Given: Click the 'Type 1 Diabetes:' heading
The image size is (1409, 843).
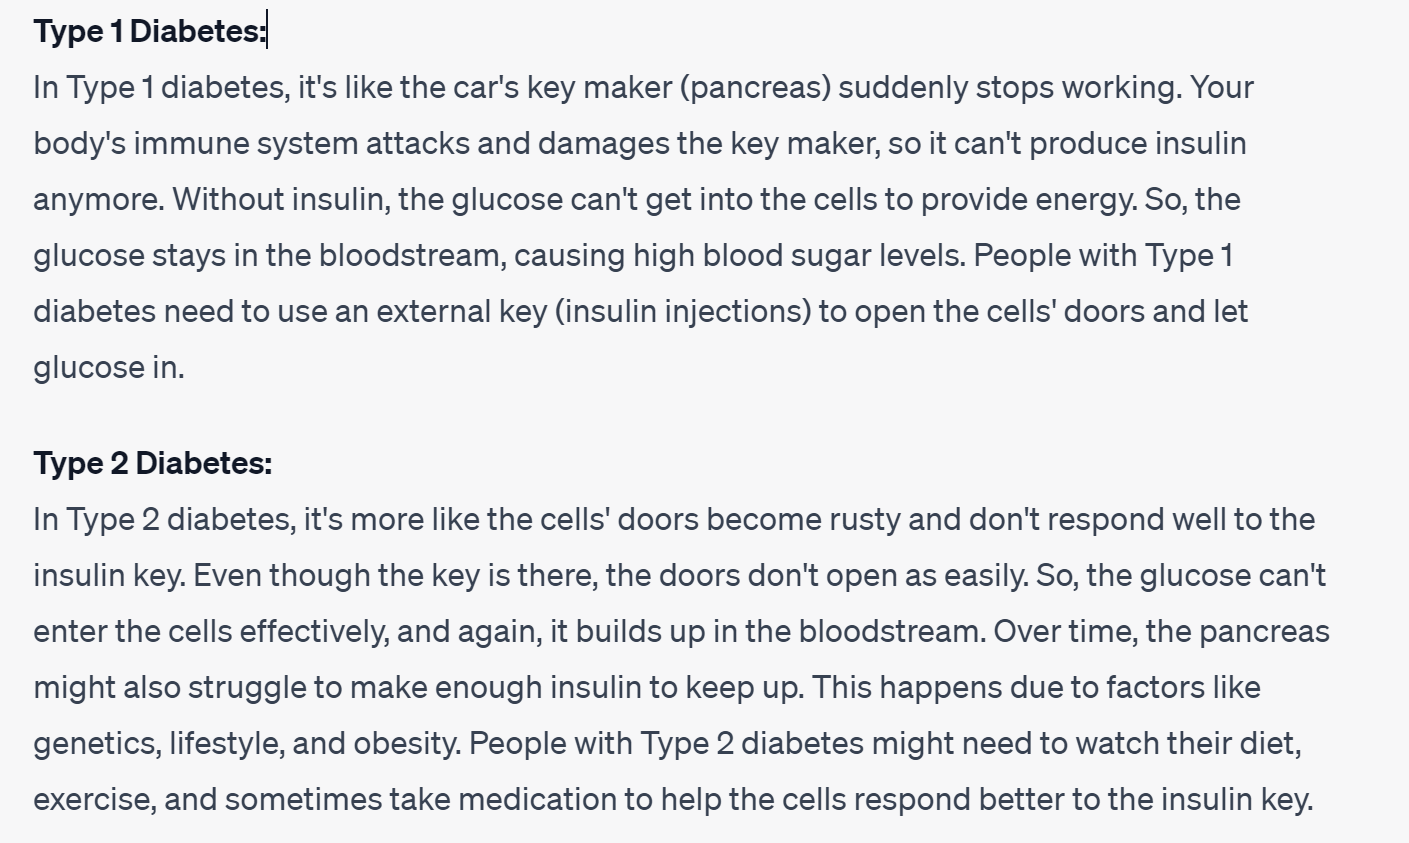Looking at the screenshot, I should click(x=150, y=31).
